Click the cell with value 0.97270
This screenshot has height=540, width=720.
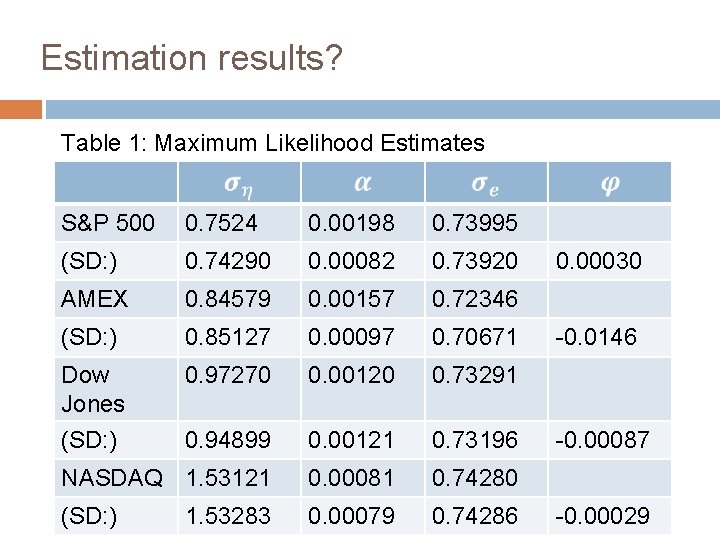239,389
